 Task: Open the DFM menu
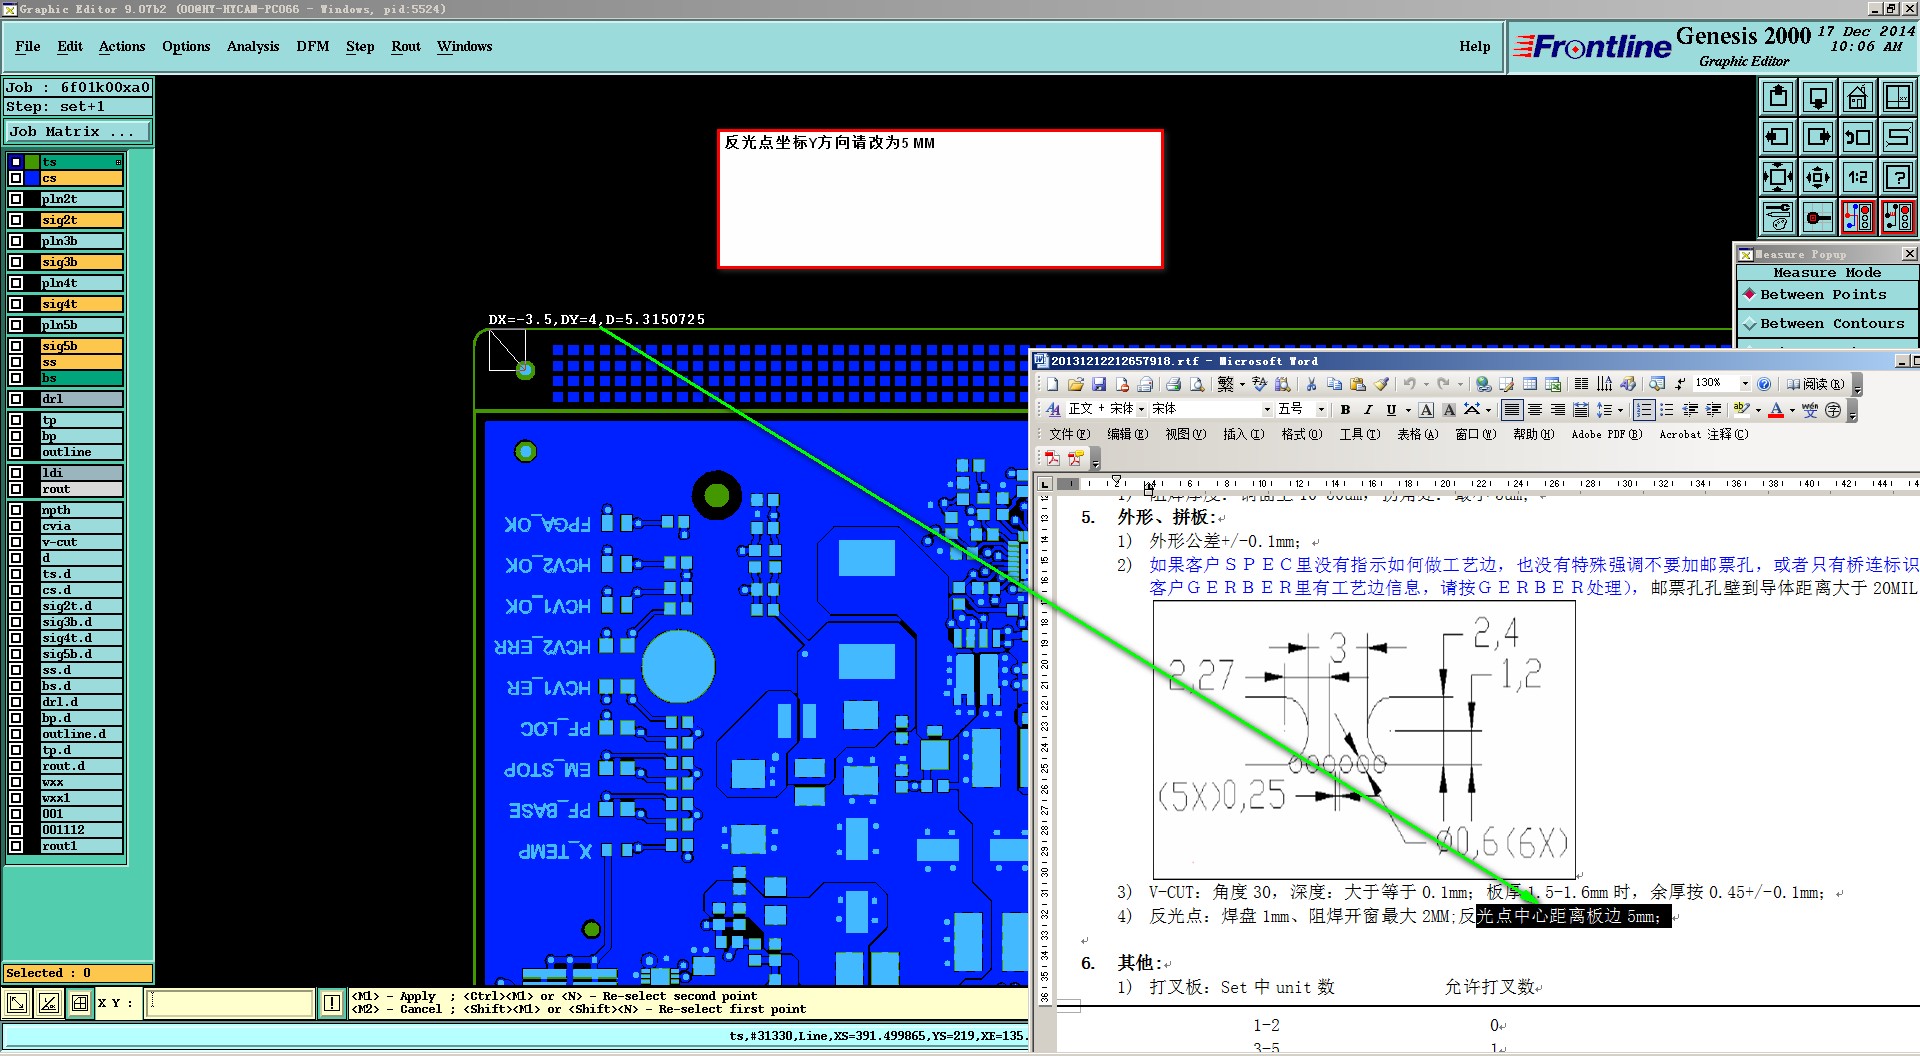pos(313,46)
